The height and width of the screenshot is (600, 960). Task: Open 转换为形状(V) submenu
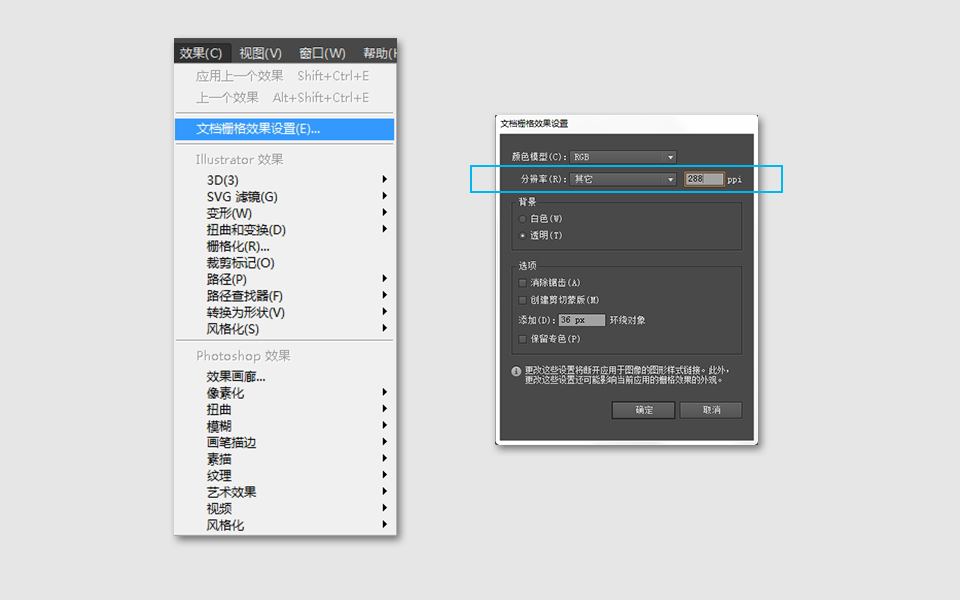pyautogui.click(x=285, y=312)
